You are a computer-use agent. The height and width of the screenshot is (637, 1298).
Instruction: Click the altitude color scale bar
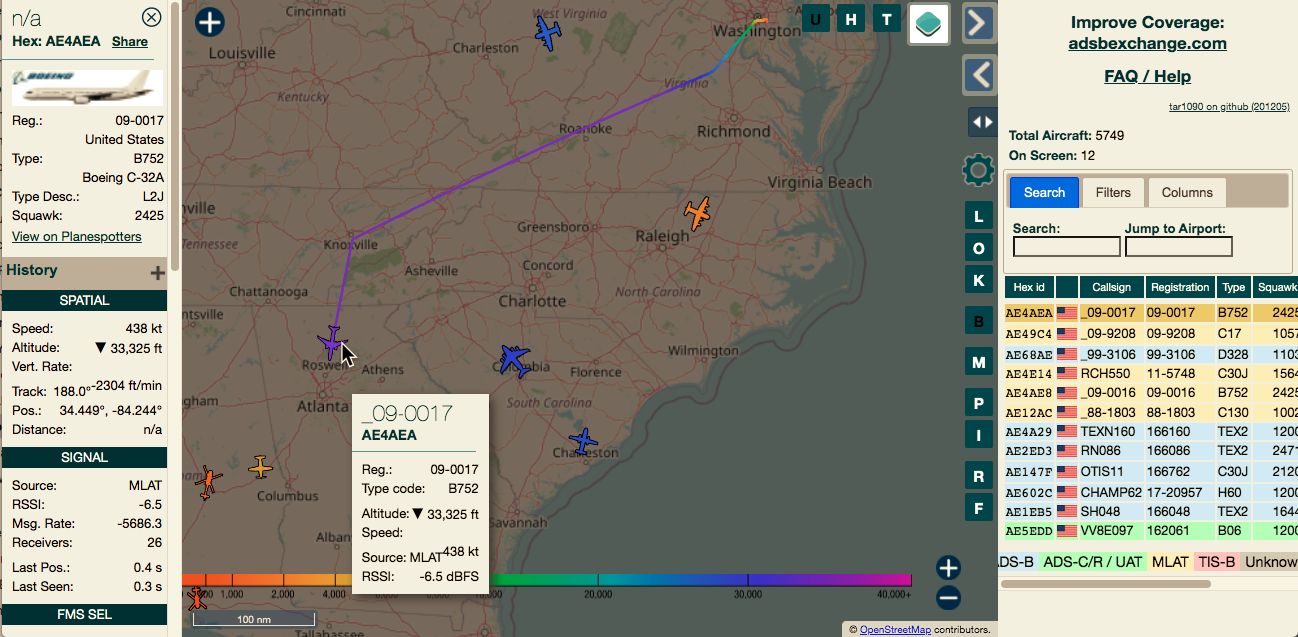click(x=546, y=579)
